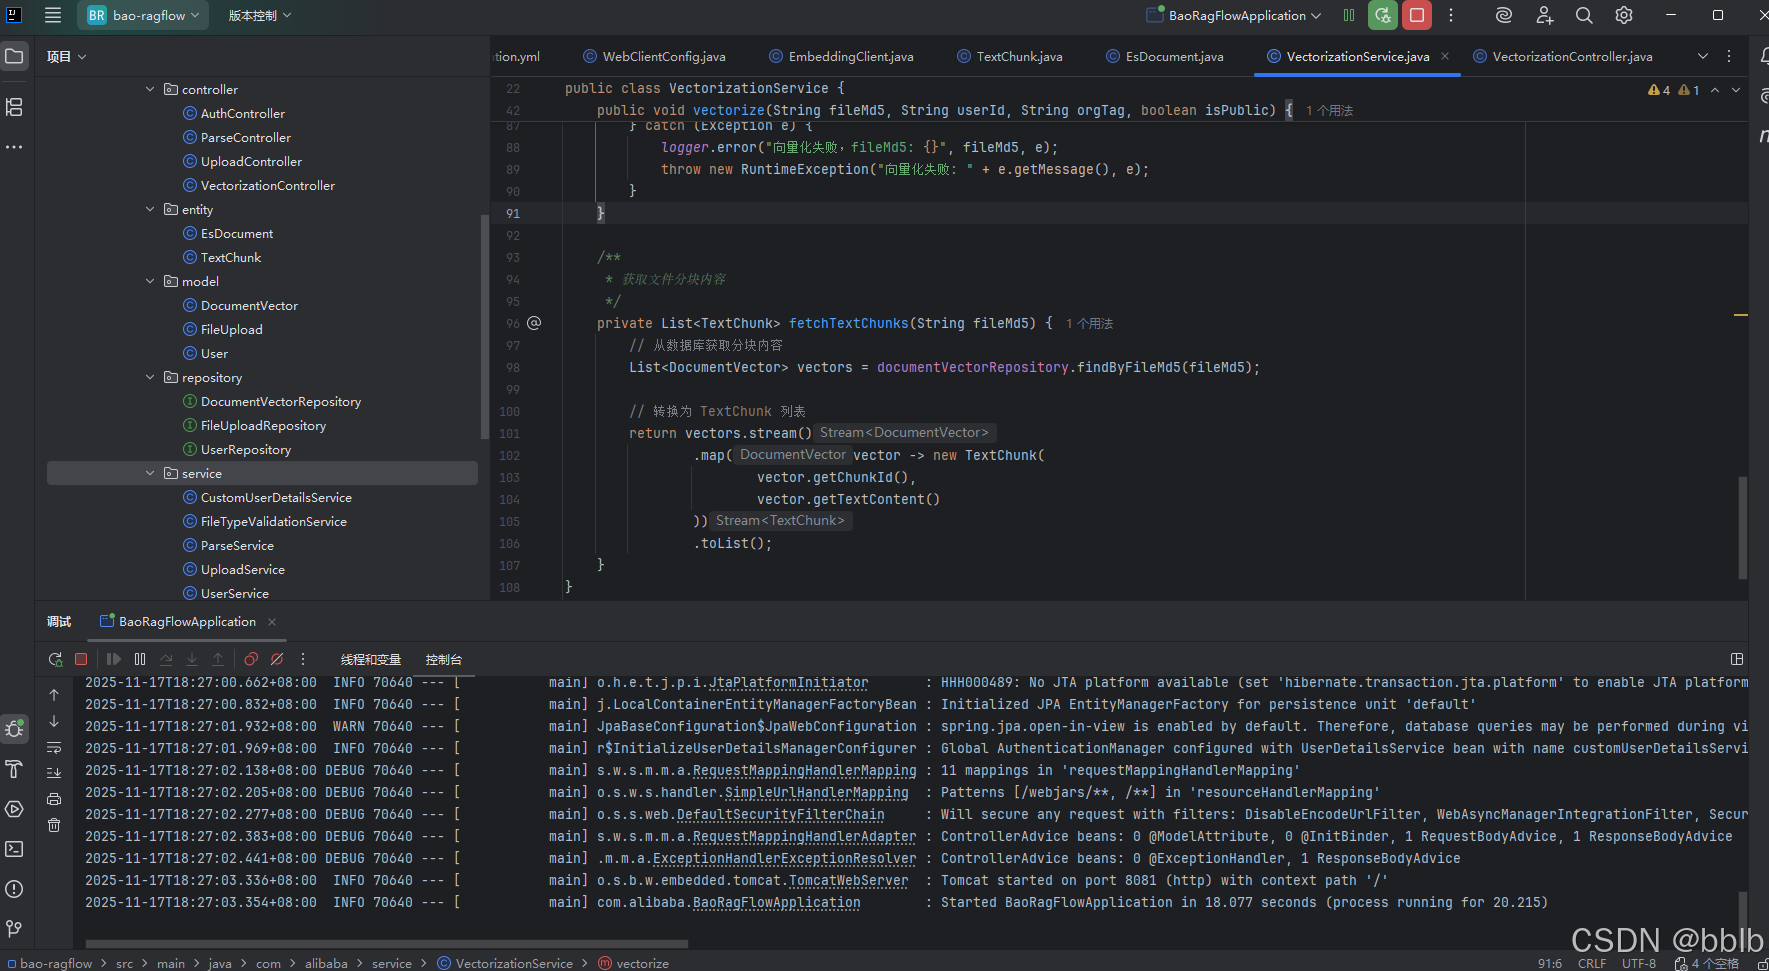Screen dimensions: 1769x971
Task: Show hidden editor tabs dropdown arrow
Action: (x=1703, y=56)
